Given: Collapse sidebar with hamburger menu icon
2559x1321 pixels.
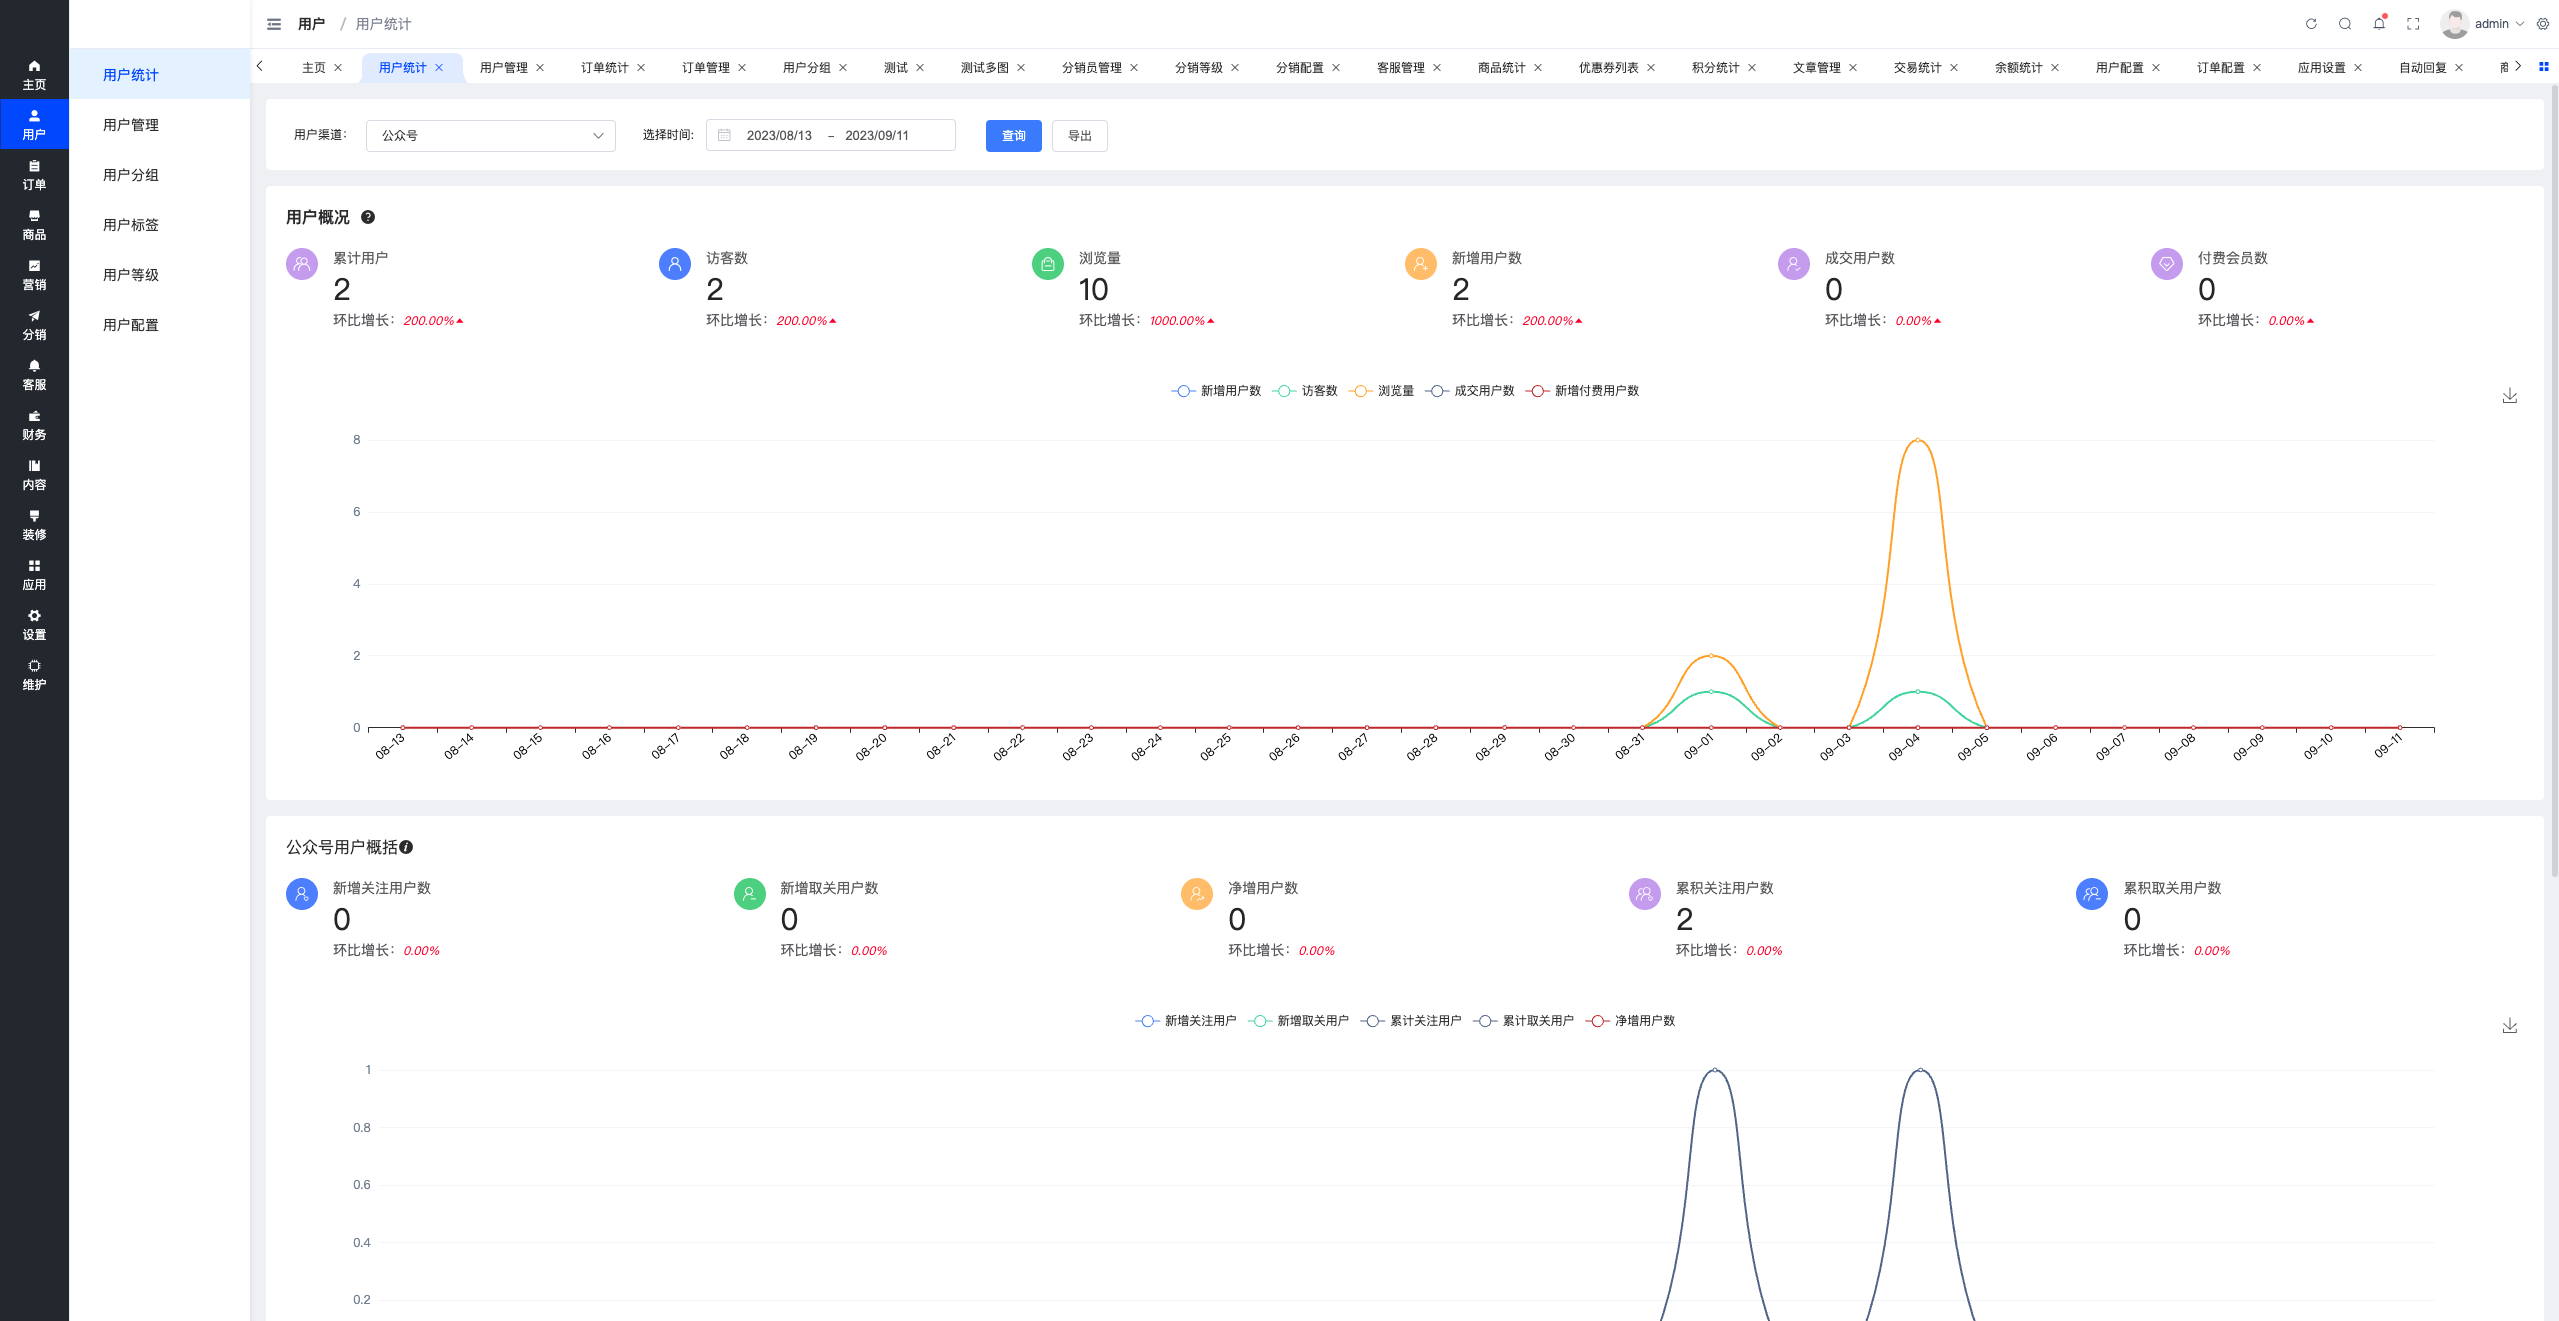Looking at the screenshot, I should click(274, 24).
